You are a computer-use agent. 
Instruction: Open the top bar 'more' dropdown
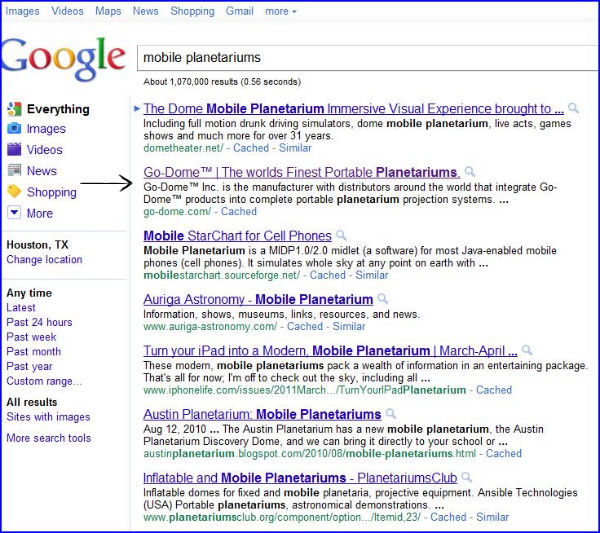point(280,11)
